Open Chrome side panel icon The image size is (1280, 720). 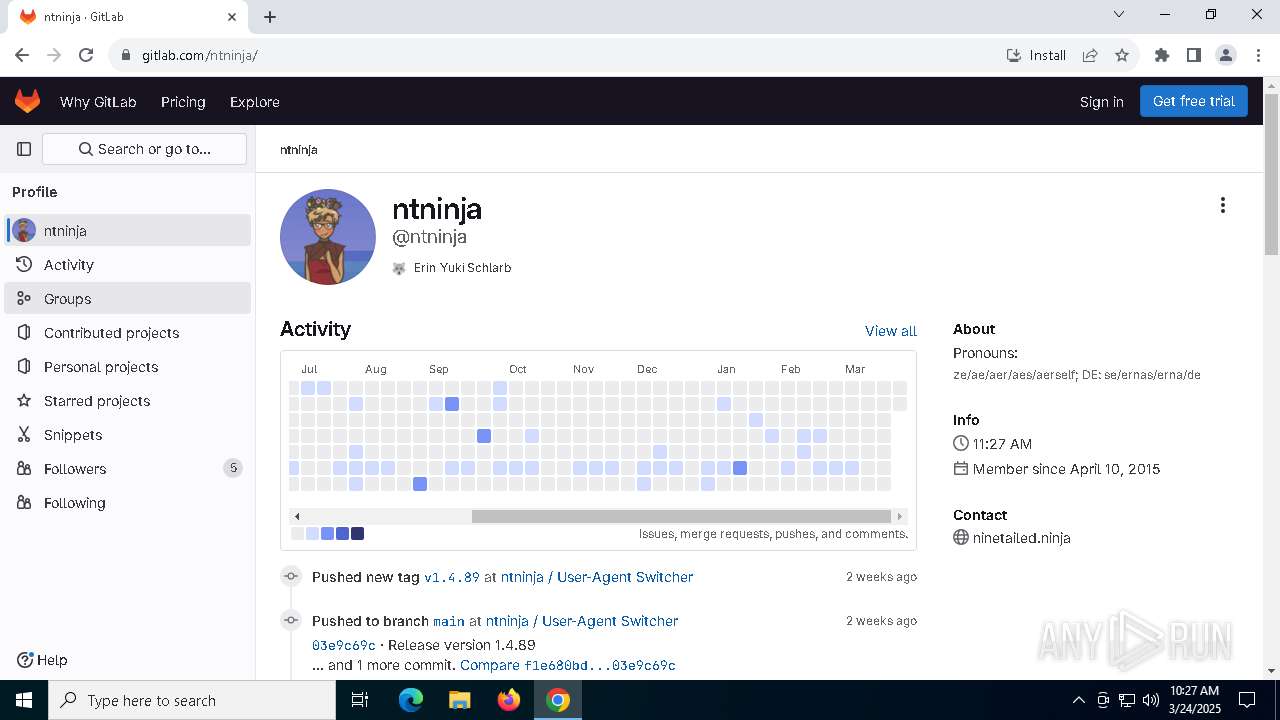click(1194, 55)
